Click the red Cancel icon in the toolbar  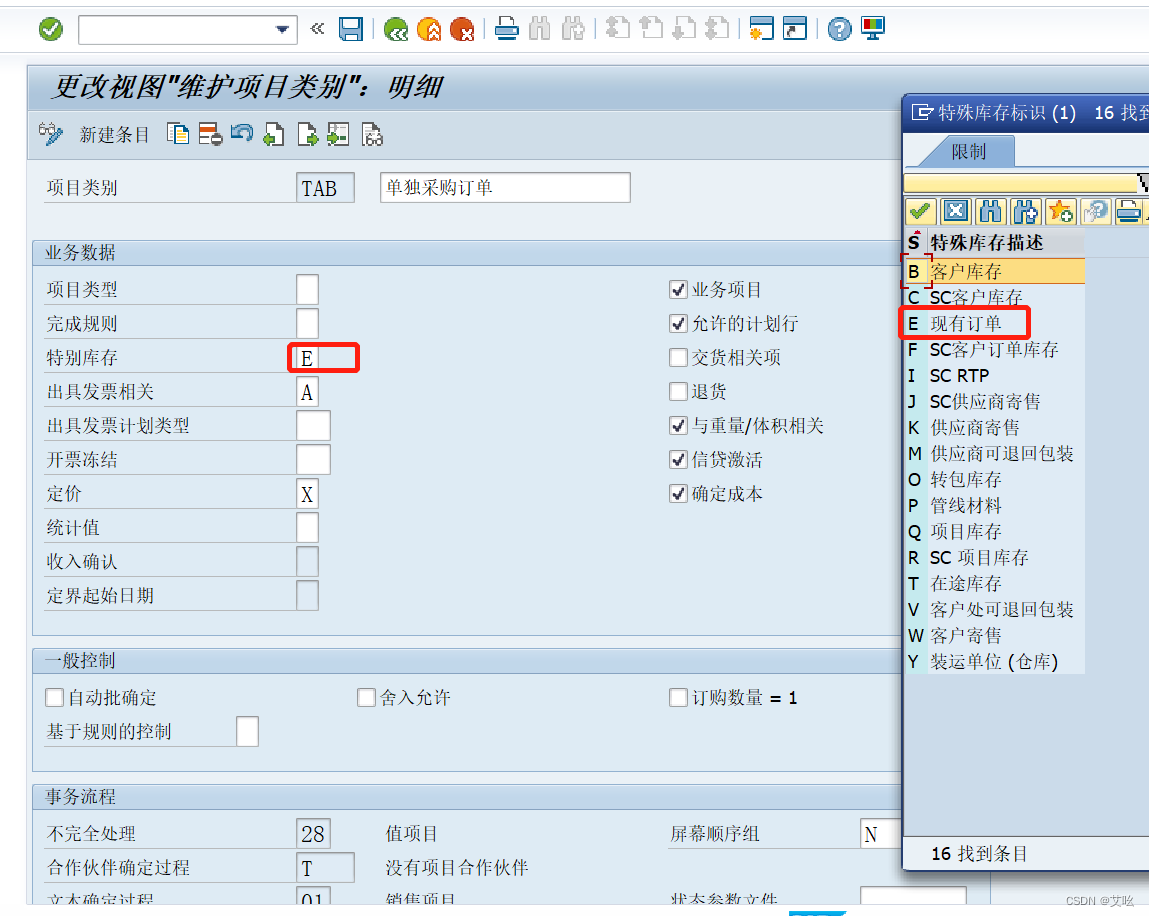coord(463,28)
